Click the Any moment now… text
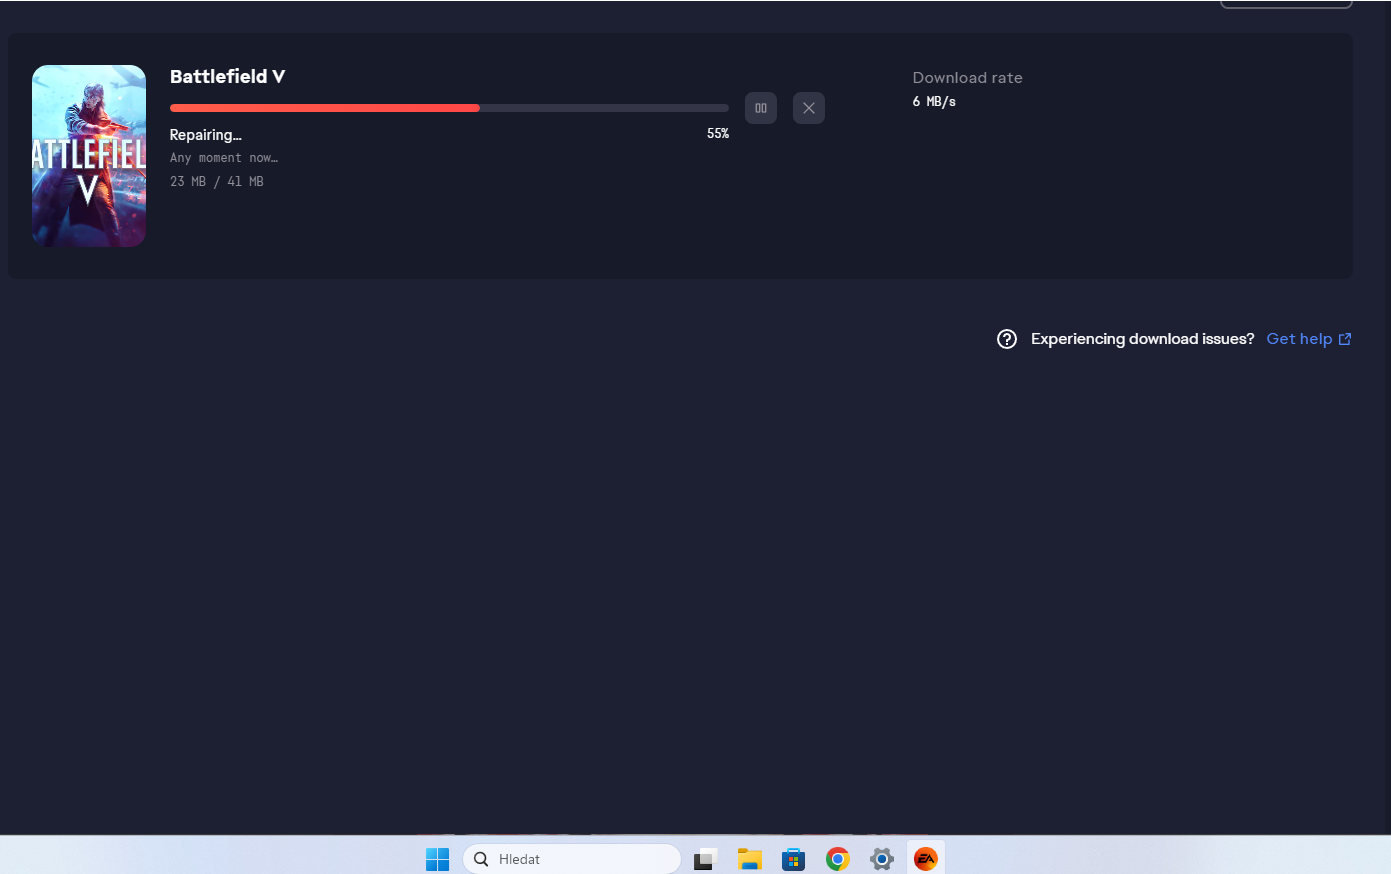The height and width of the screenshot is (874, 1391). 224,158
